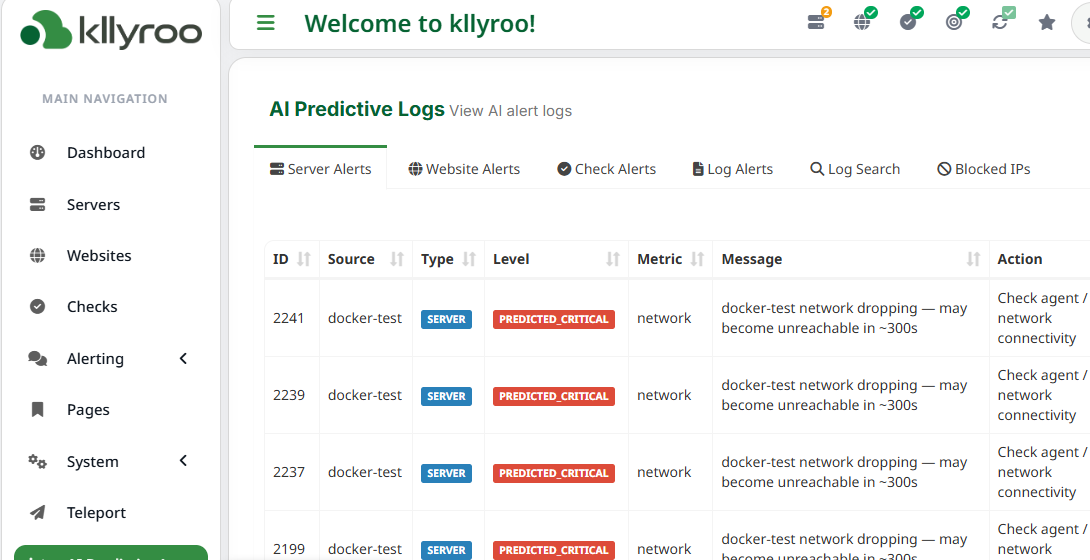
Task: Click the Action column header
Action: [x=1020, y=259]
